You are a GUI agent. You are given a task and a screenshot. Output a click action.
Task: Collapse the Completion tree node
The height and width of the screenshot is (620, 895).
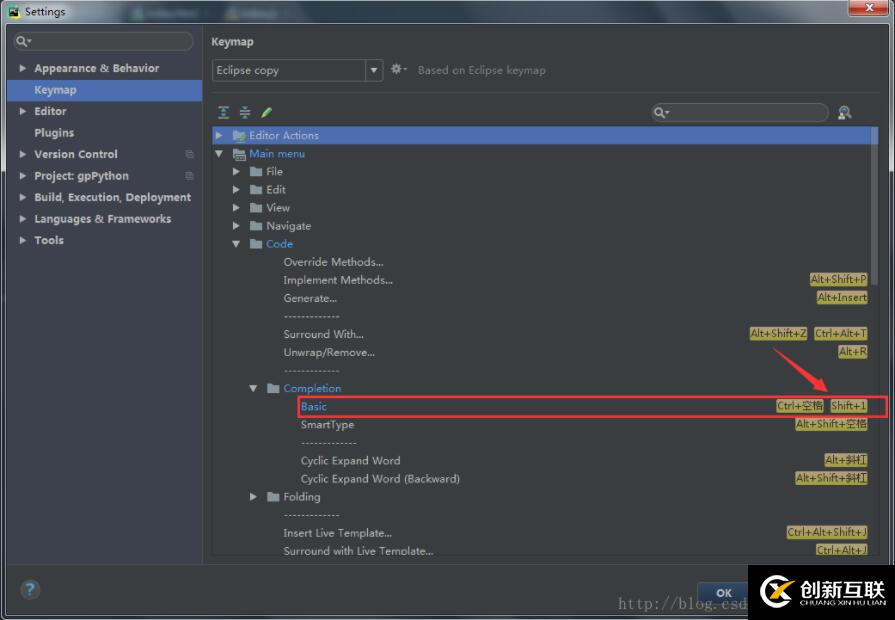253,388
